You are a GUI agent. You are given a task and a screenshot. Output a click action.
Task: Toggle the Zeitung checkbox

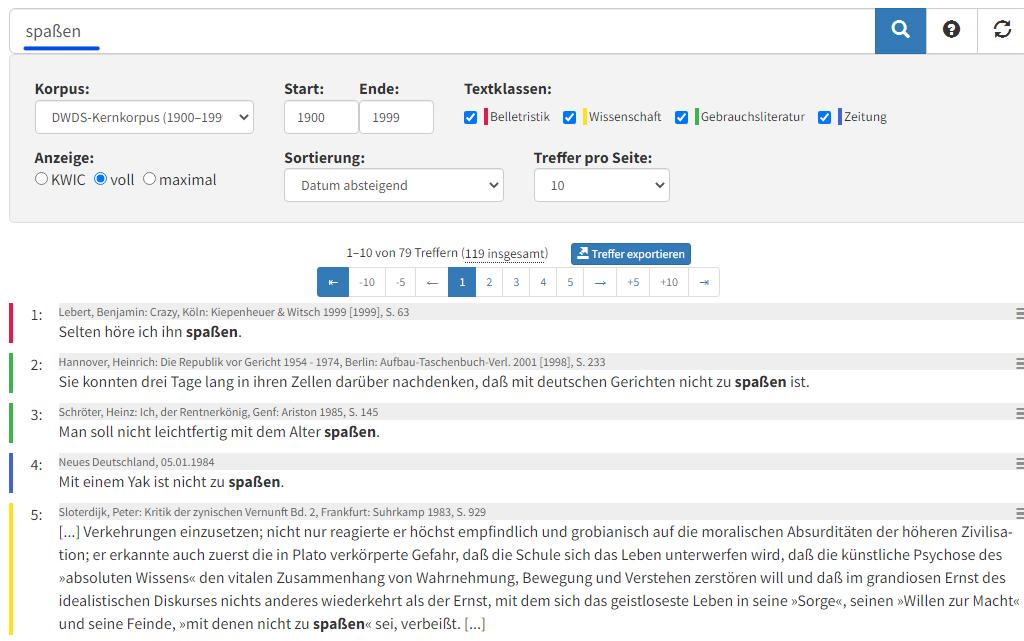pyautogui.click(x=824, y=117)
